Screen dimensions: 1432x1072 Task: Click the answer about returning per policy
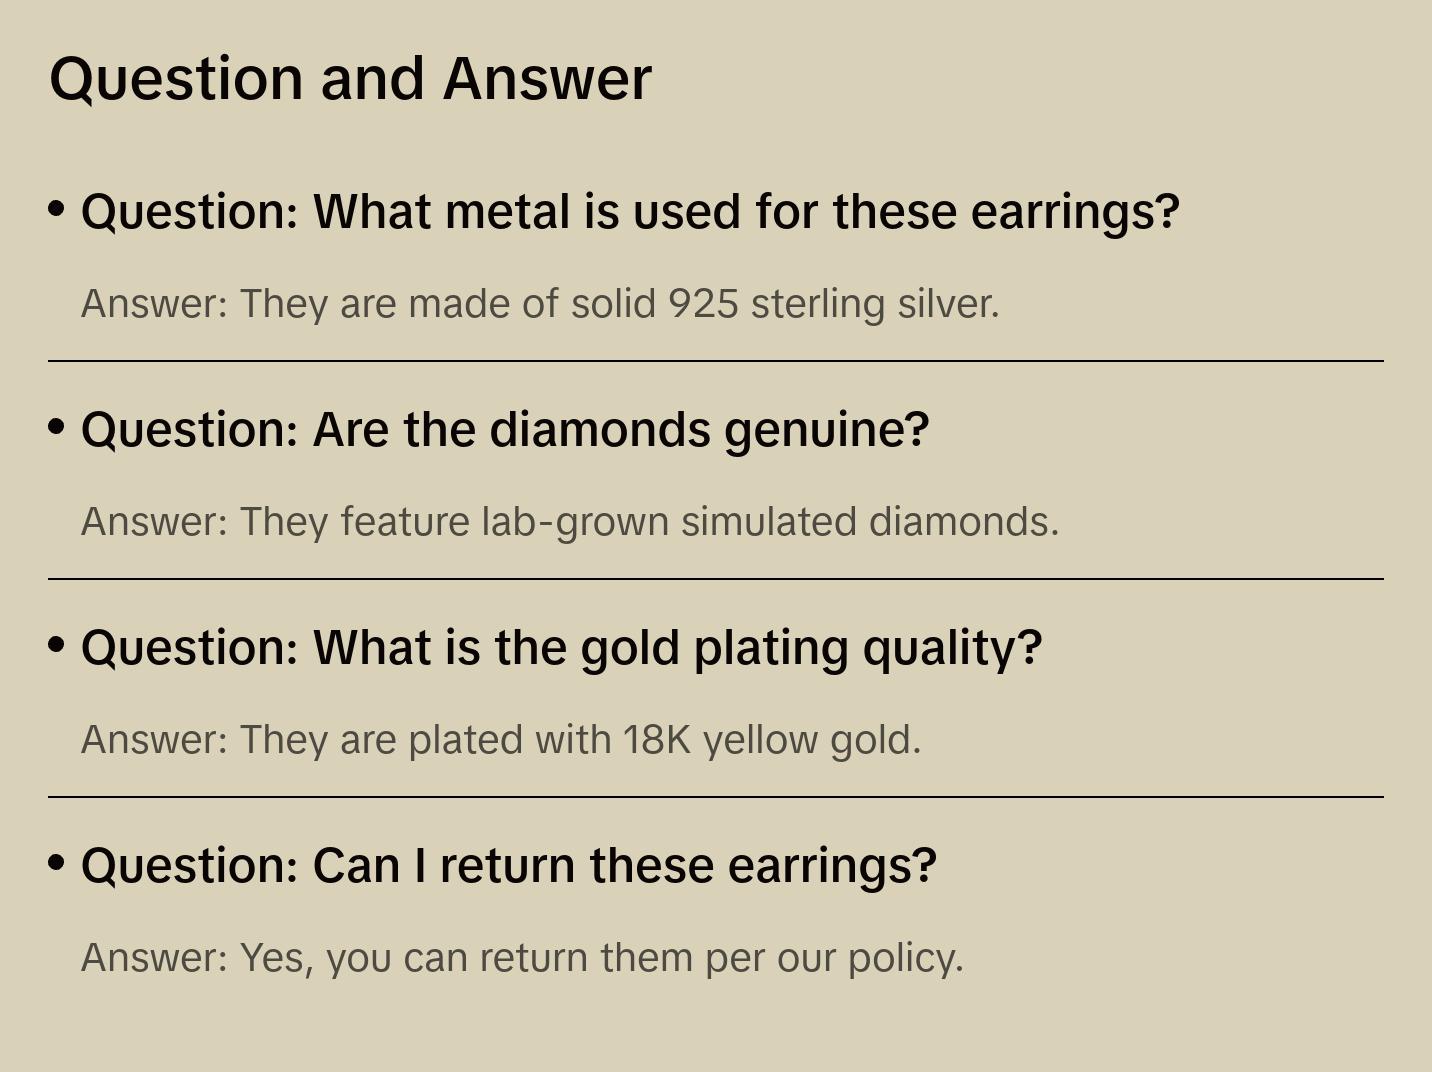pos(522,958)
